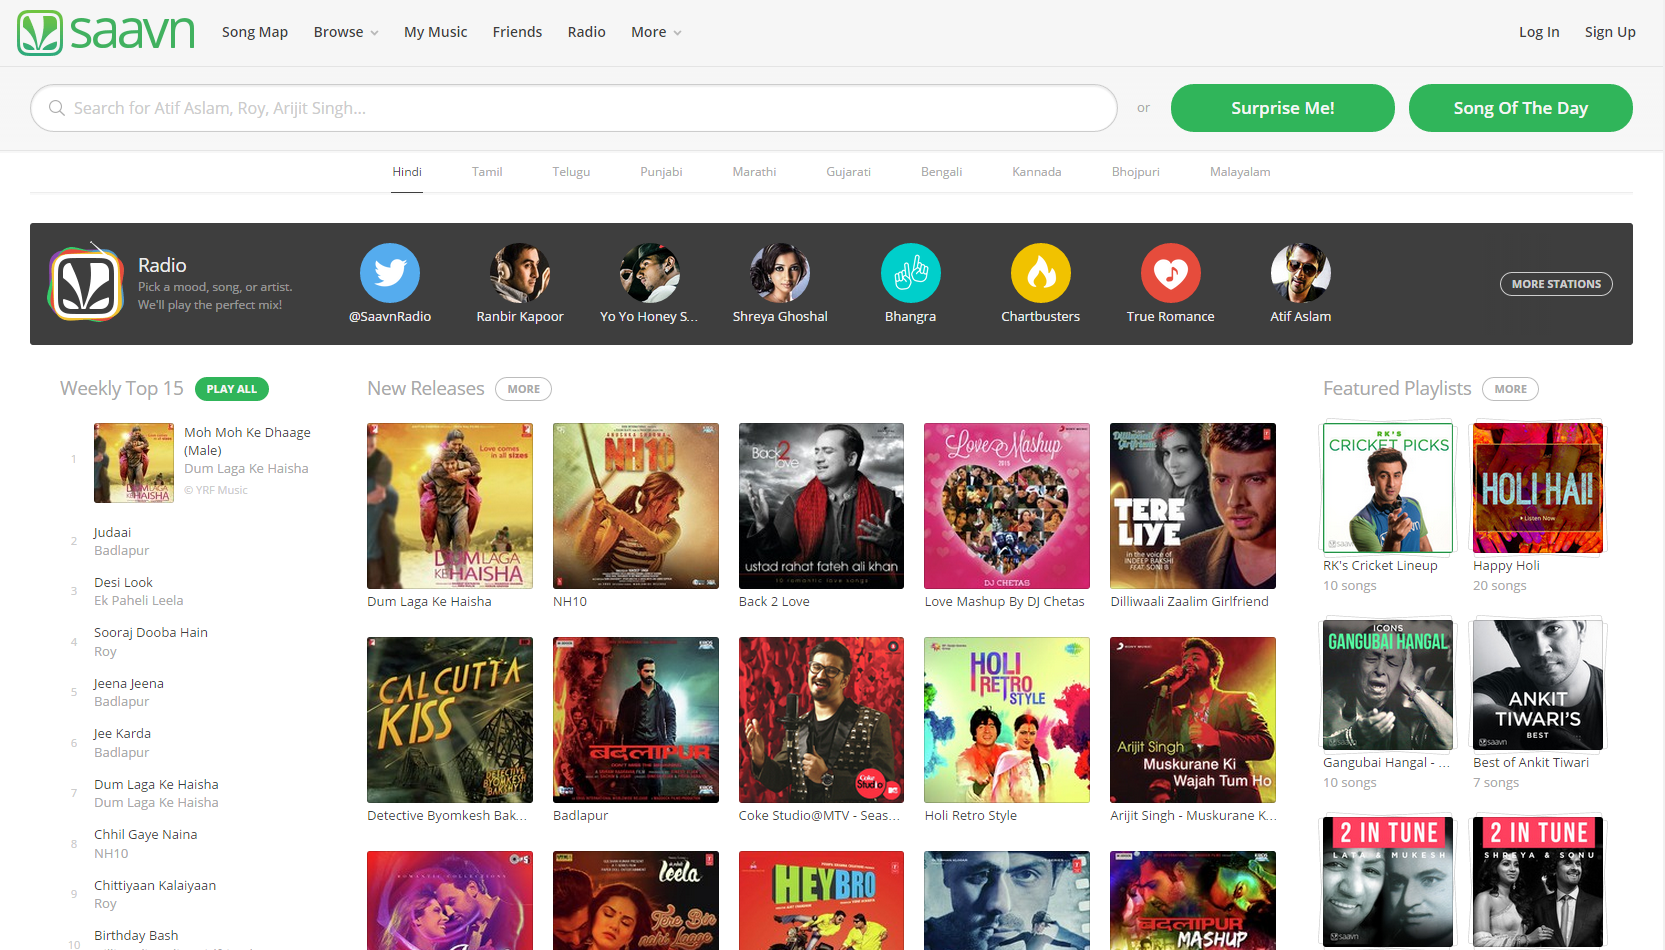Switch to the Tamil language tab
Viewport: 1665px width, 950px height.
(x=487, y=172)
